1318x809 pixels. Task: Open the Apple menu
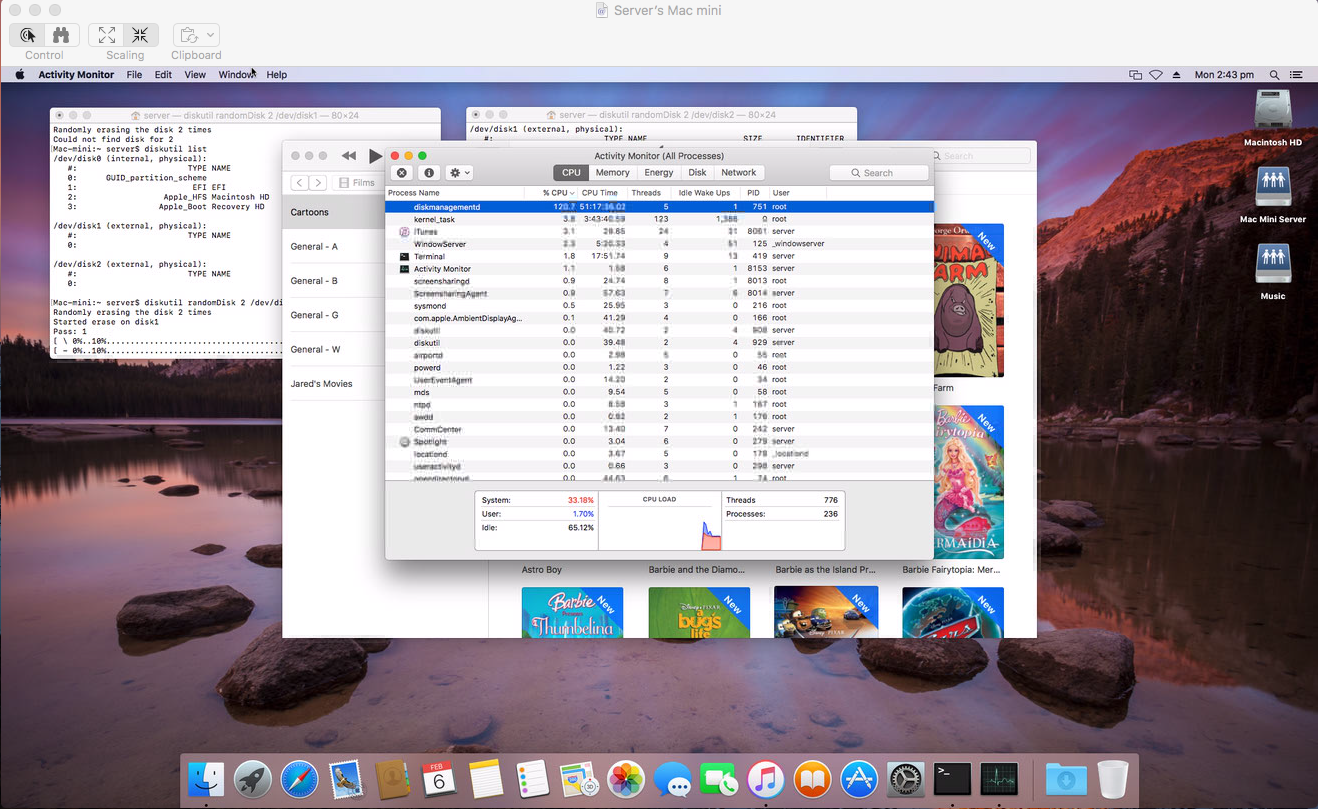(20, 75)
